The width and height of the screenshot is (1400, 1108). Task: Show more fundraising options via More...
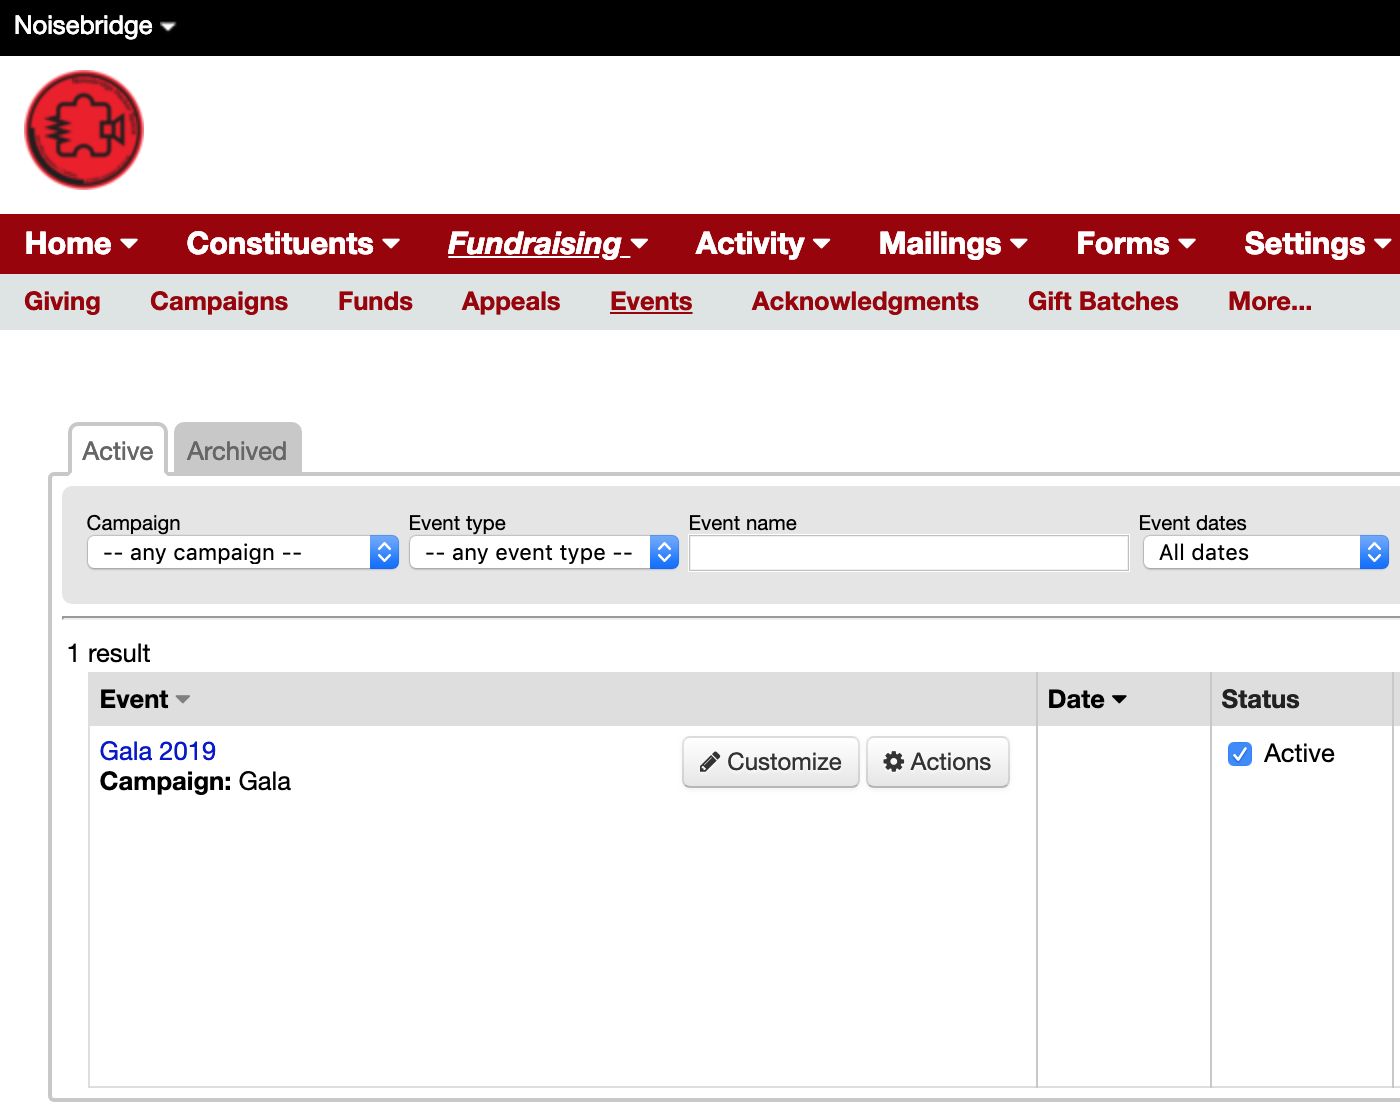(x=1269, y=302)
